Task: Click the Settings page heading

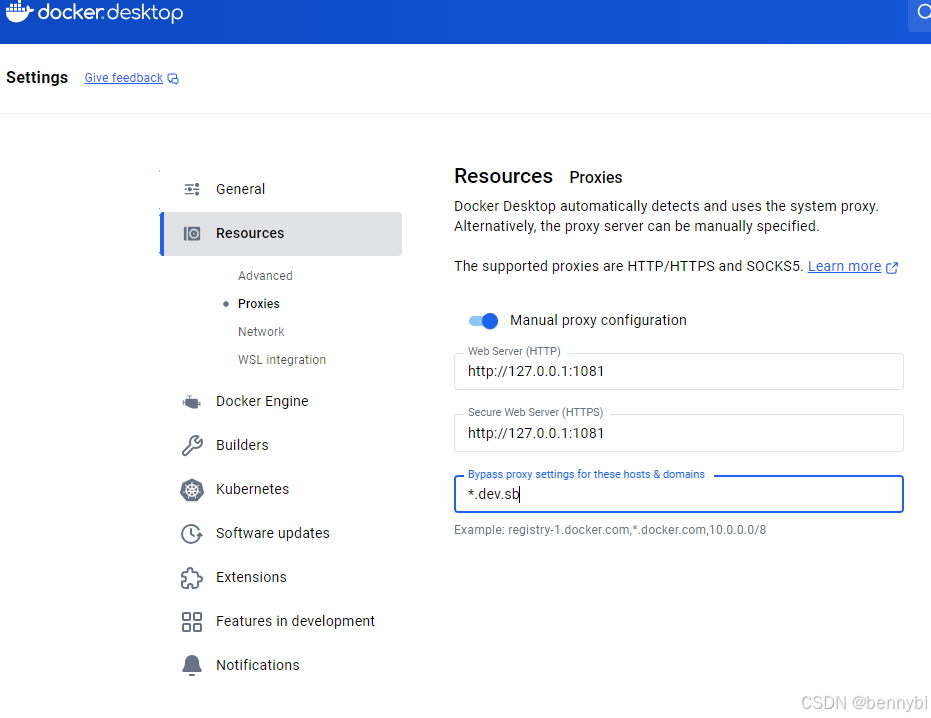Action: click(x=37, y=78)
